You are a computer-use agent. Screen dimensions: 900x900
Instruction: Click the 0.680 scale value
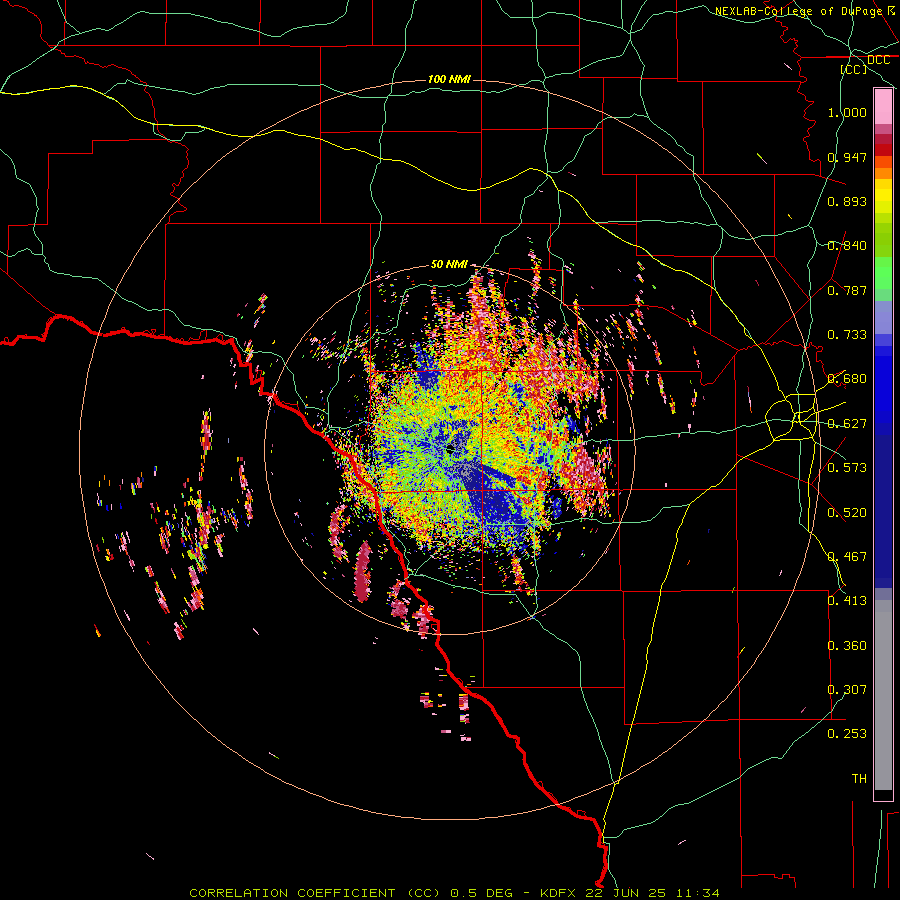(x=847, y=379)
